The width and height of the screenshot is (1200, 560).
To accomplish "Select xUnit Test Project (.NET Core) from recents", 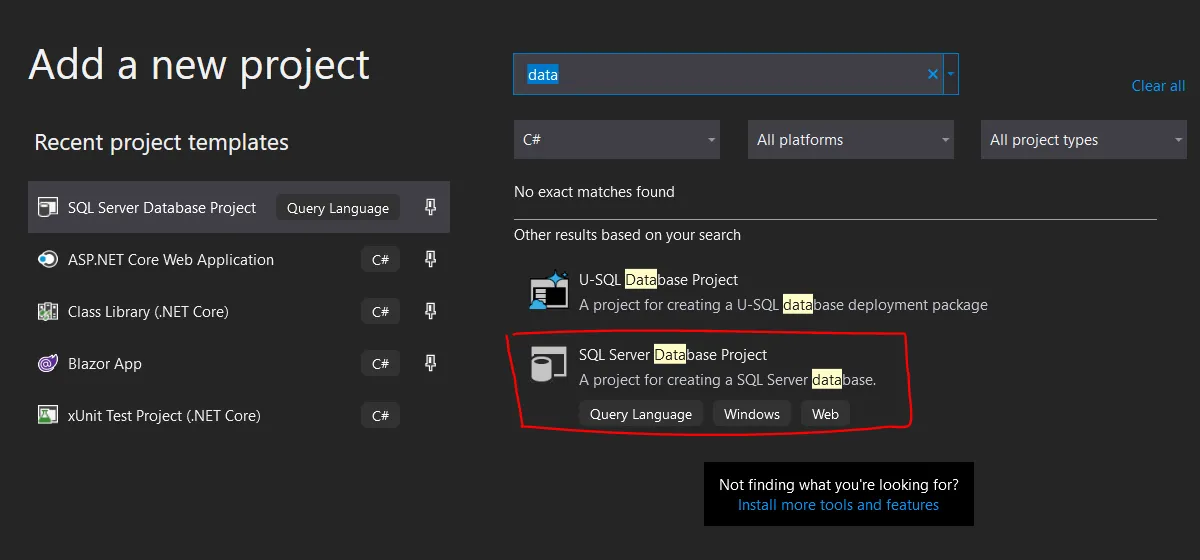I will click(164, 416).
